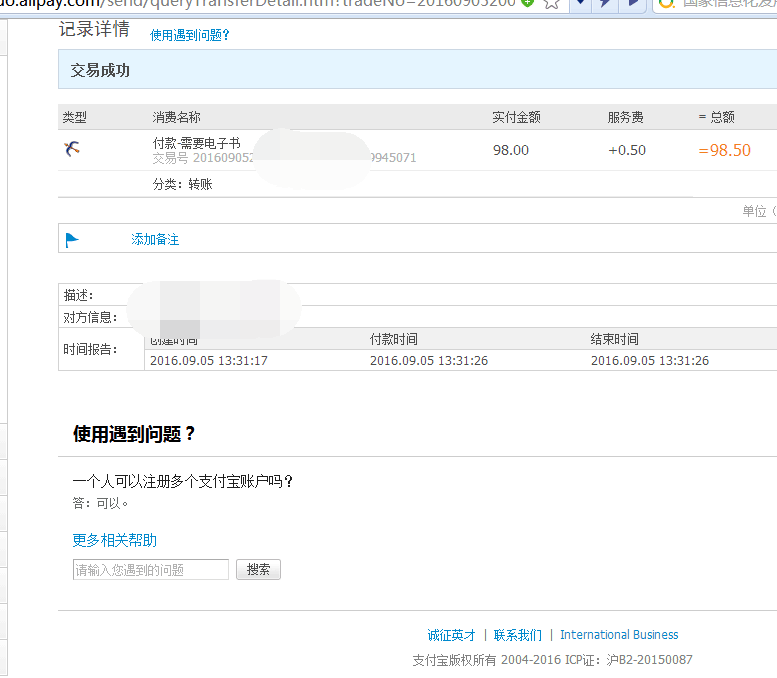
Task: Click the blue flag note icon
Action: (x=72, y=240)
